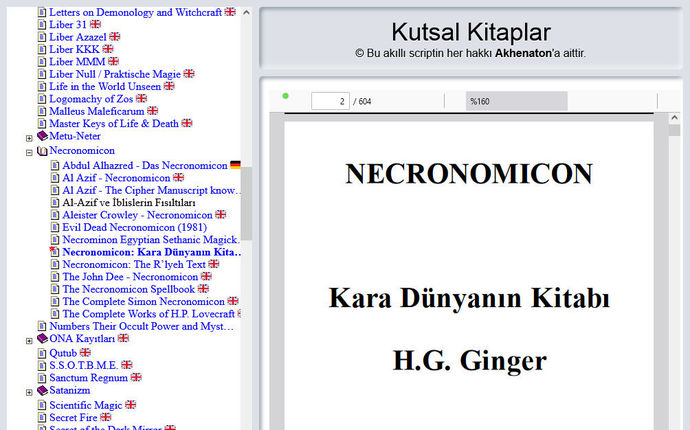Open Al Azif - The Cipher Manuscript entry
This screenshot has height=430, width=690.
pos(151,190)
